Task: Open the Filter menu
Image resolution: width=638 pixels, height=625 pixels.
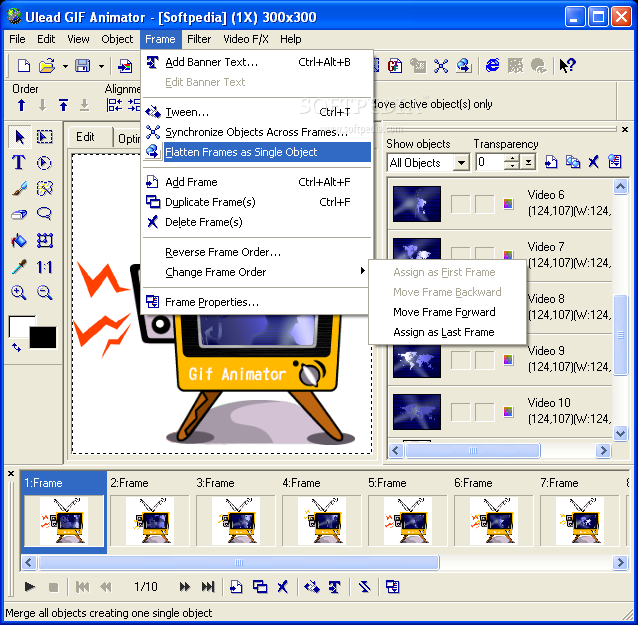Action: pos(199,39)
